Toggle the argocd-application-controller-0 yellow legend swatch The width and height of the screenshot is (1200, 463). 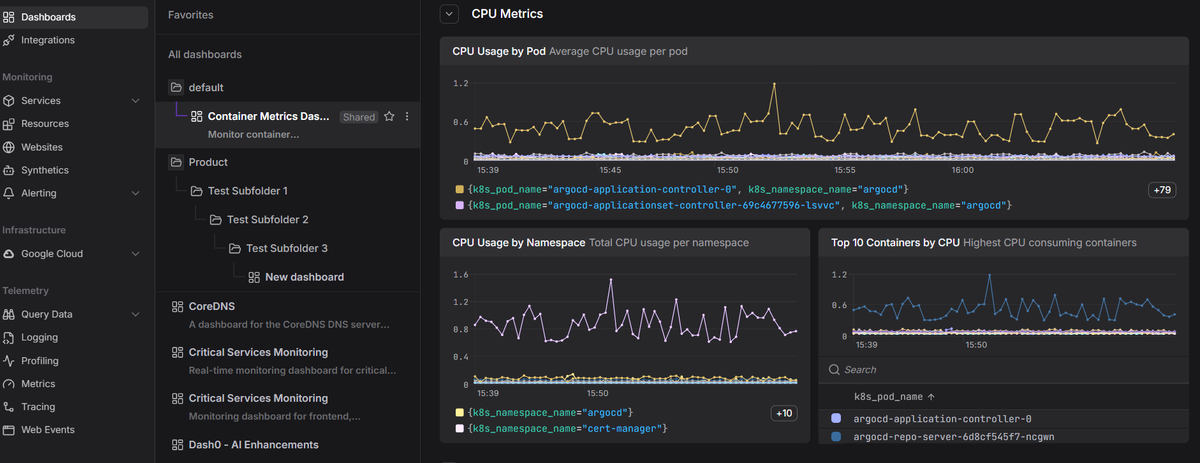coord(459,189)
